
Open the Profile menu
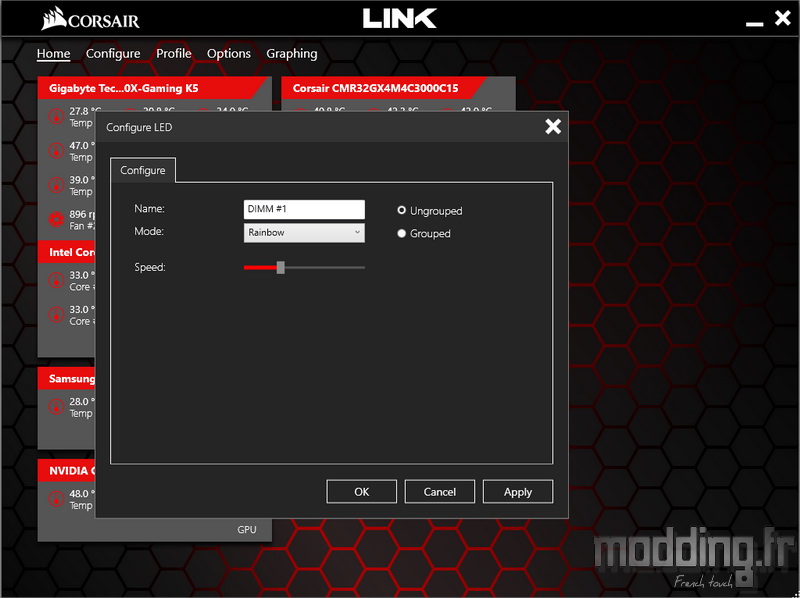click(x=173, y=54)
